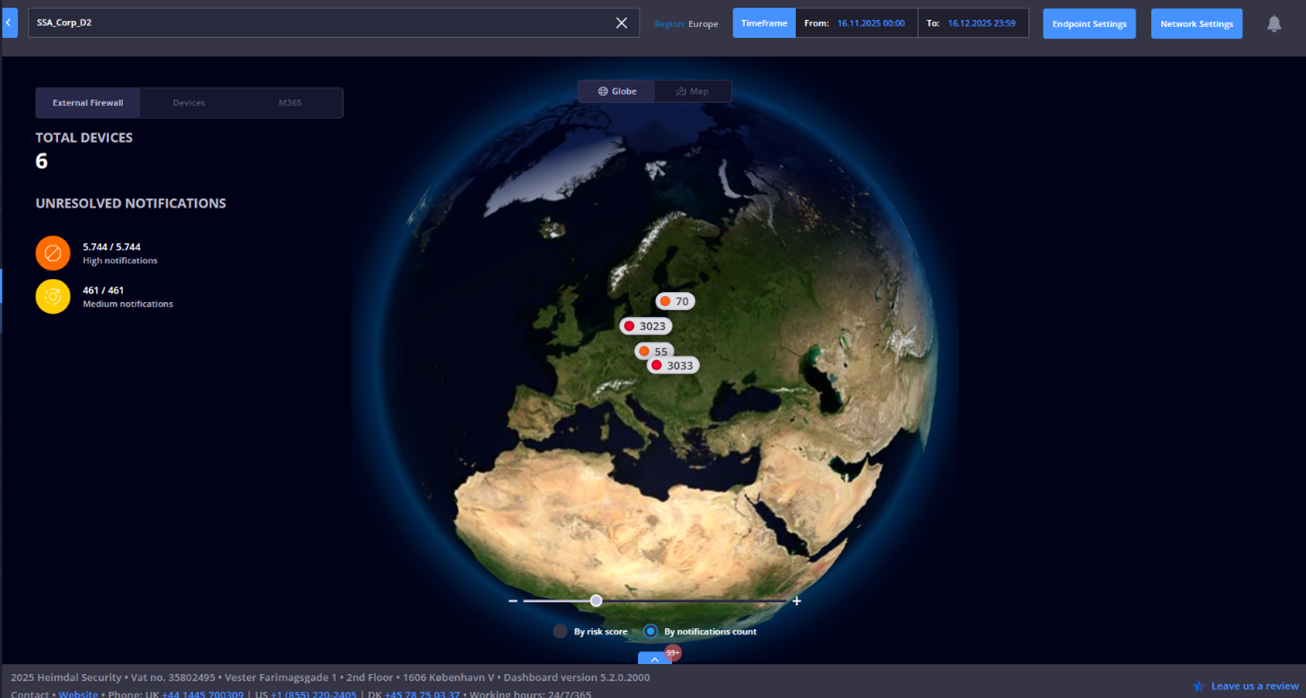Select the globe marker showing 70

coord(675,301)
